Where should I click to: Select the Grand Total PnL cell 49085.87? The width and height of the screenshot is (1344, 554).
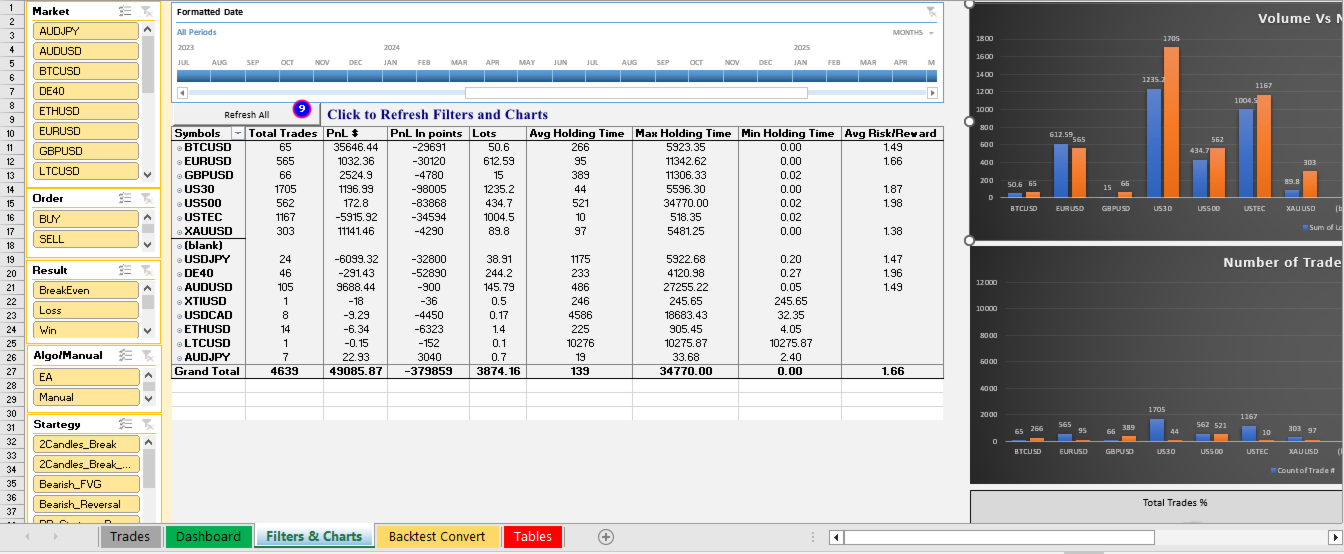pyautogui.click(x=355, y=371)
